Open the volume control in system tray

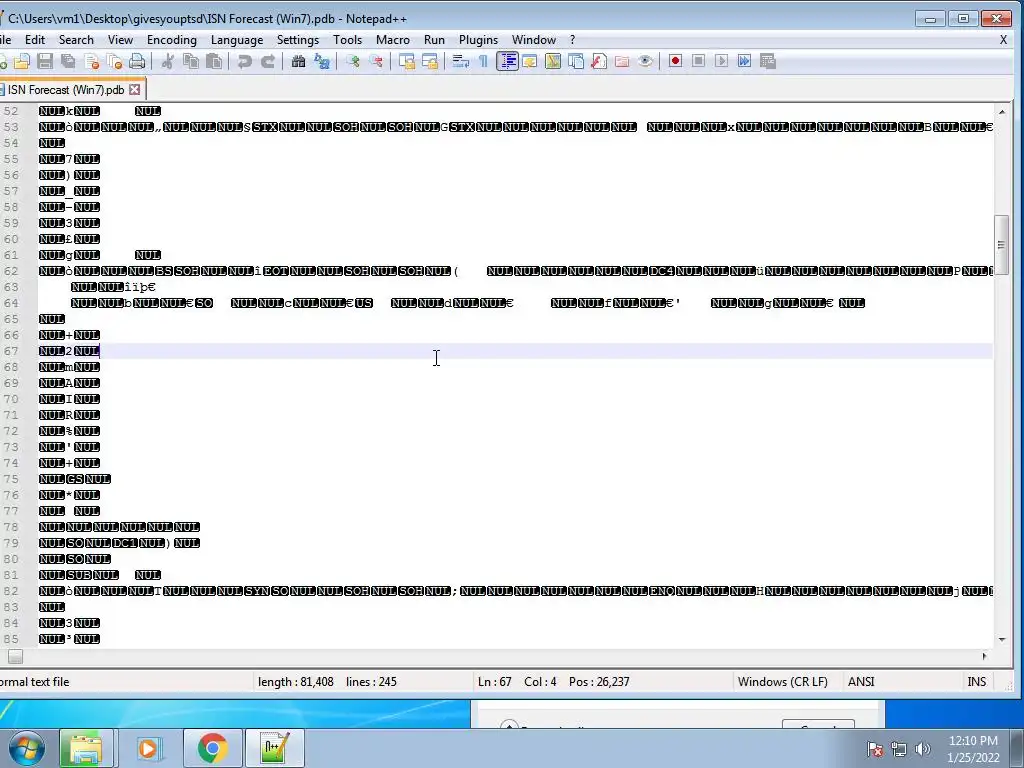922,749
